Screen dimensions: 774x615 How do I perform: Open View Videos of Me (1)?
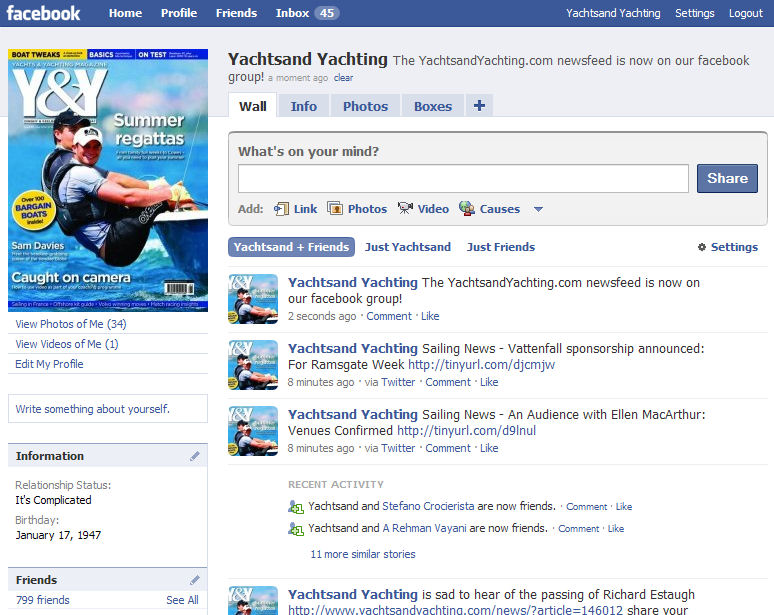pyautogui.click(x=67, y=344)
